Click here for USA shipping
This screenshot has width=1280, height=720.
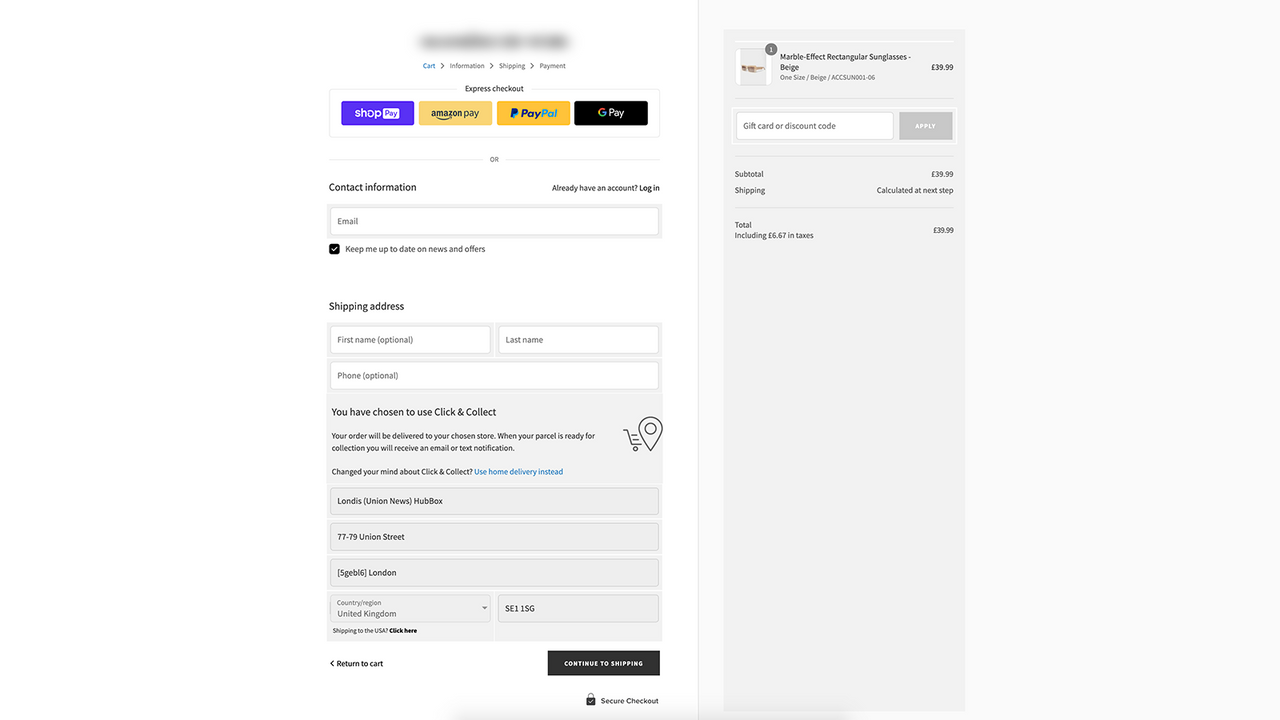point(404,630)
